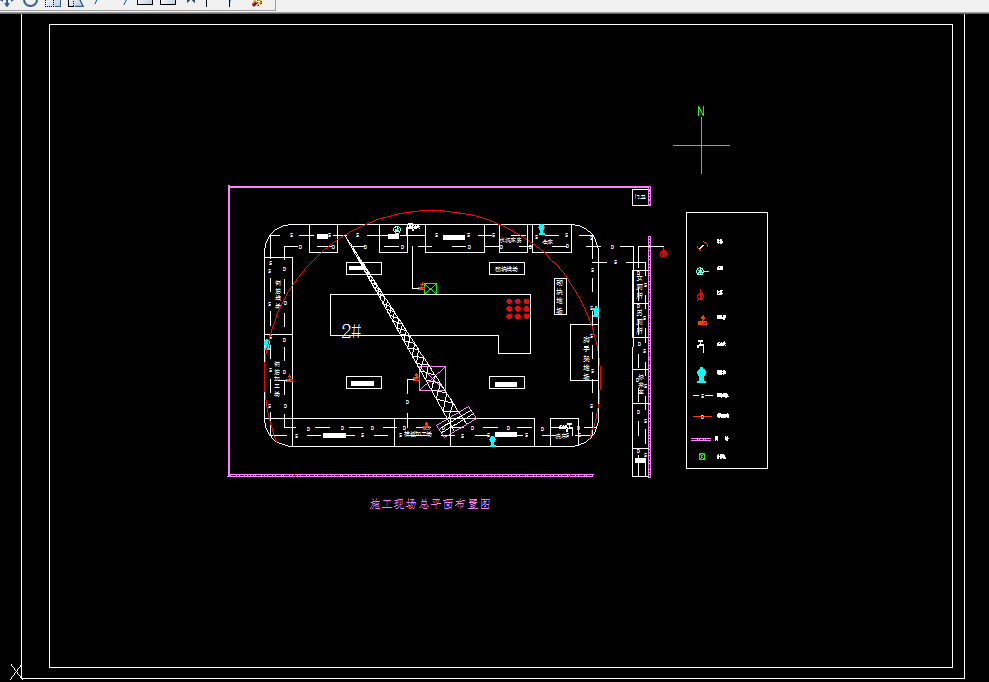Viewport: 989px width, 682px height.
Task: Select the white bar box upper left of building
Action: pos(364,268)
